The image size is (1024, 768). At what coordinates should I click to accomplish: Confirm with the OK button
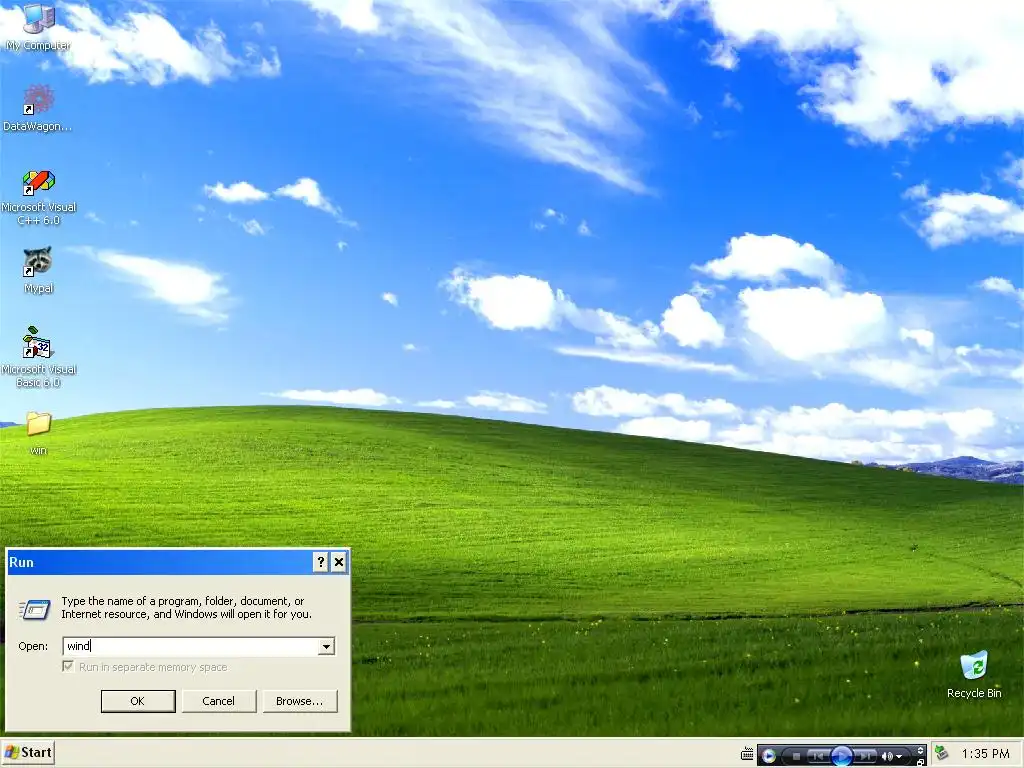point(138,701)
